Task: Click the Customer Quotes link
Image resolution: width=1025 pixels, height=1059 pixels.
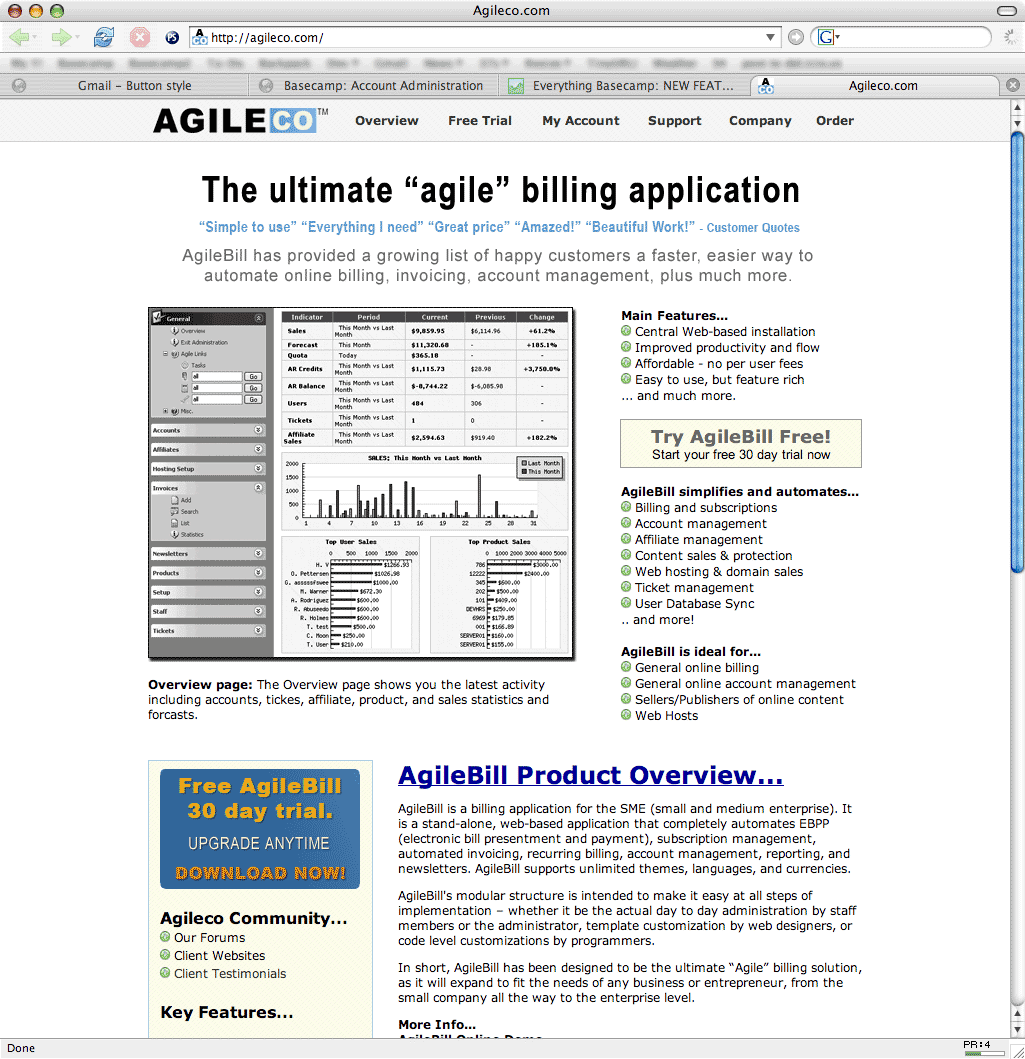Action: [753, 228]
